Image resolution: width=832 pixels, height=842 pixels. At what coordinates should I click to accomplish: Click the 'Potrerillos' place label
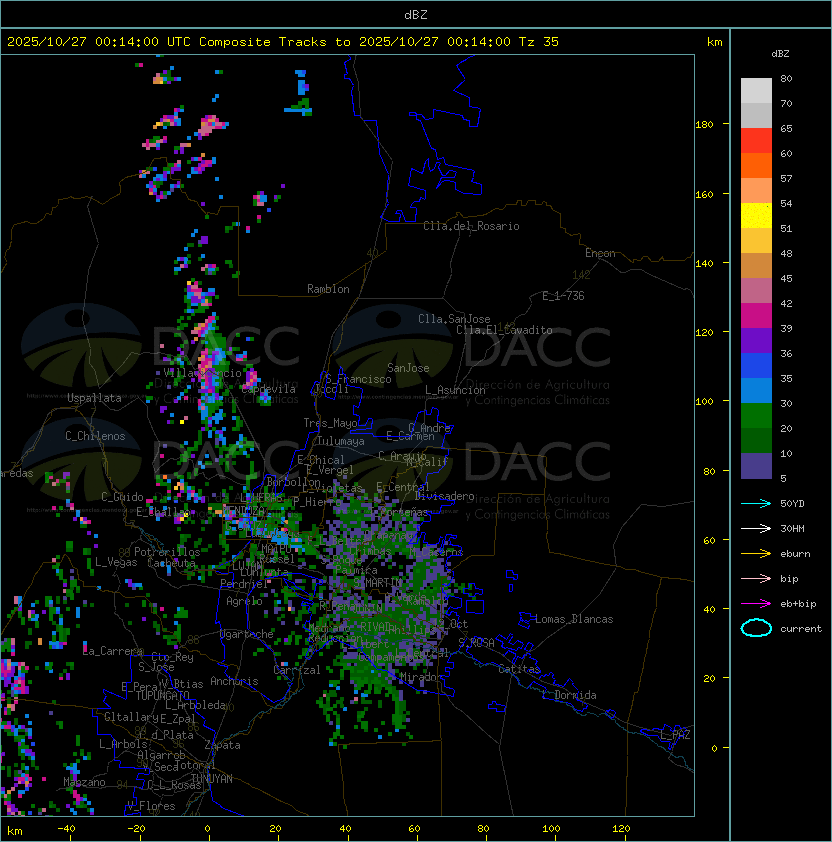167,552
